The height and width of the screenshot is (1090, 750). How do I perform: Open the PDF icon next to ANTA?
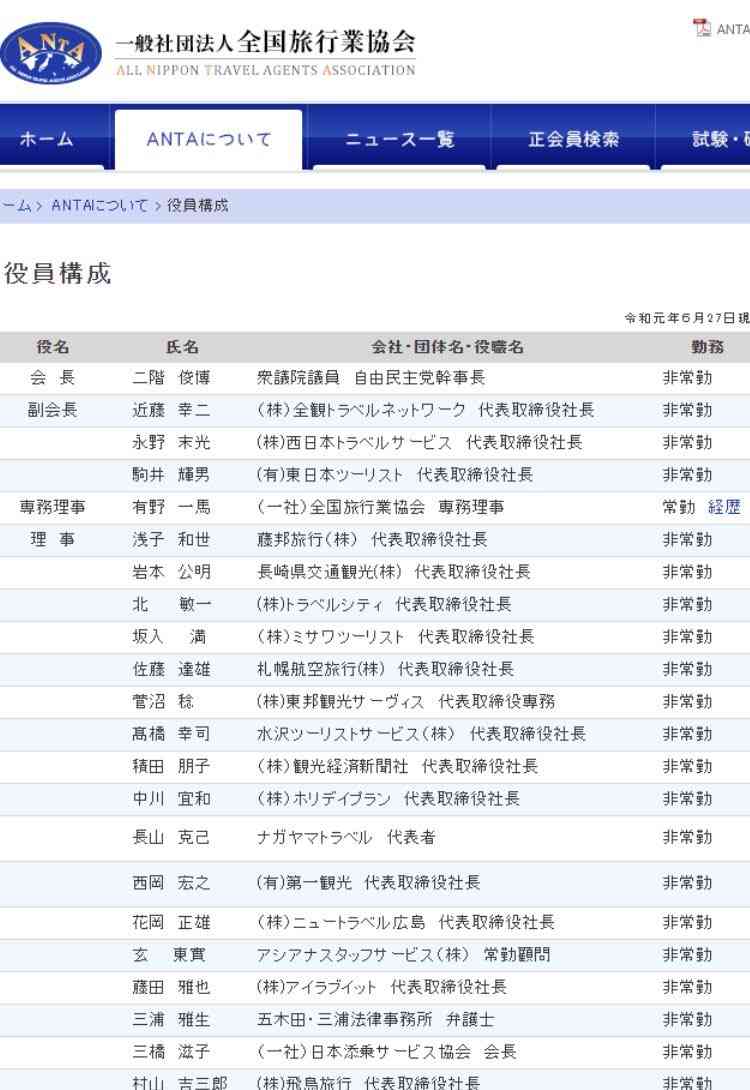coord(701,28)
